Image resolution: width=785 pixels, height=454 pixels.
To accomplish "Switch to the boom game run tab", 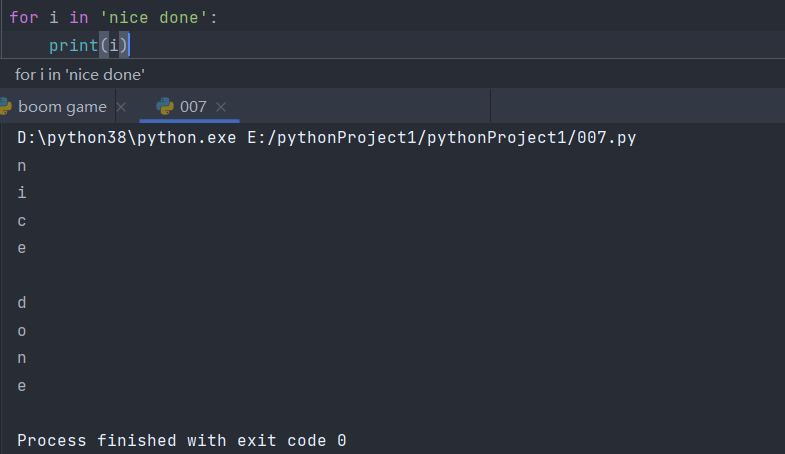I will pyautogui.click(x=62, y=107).
